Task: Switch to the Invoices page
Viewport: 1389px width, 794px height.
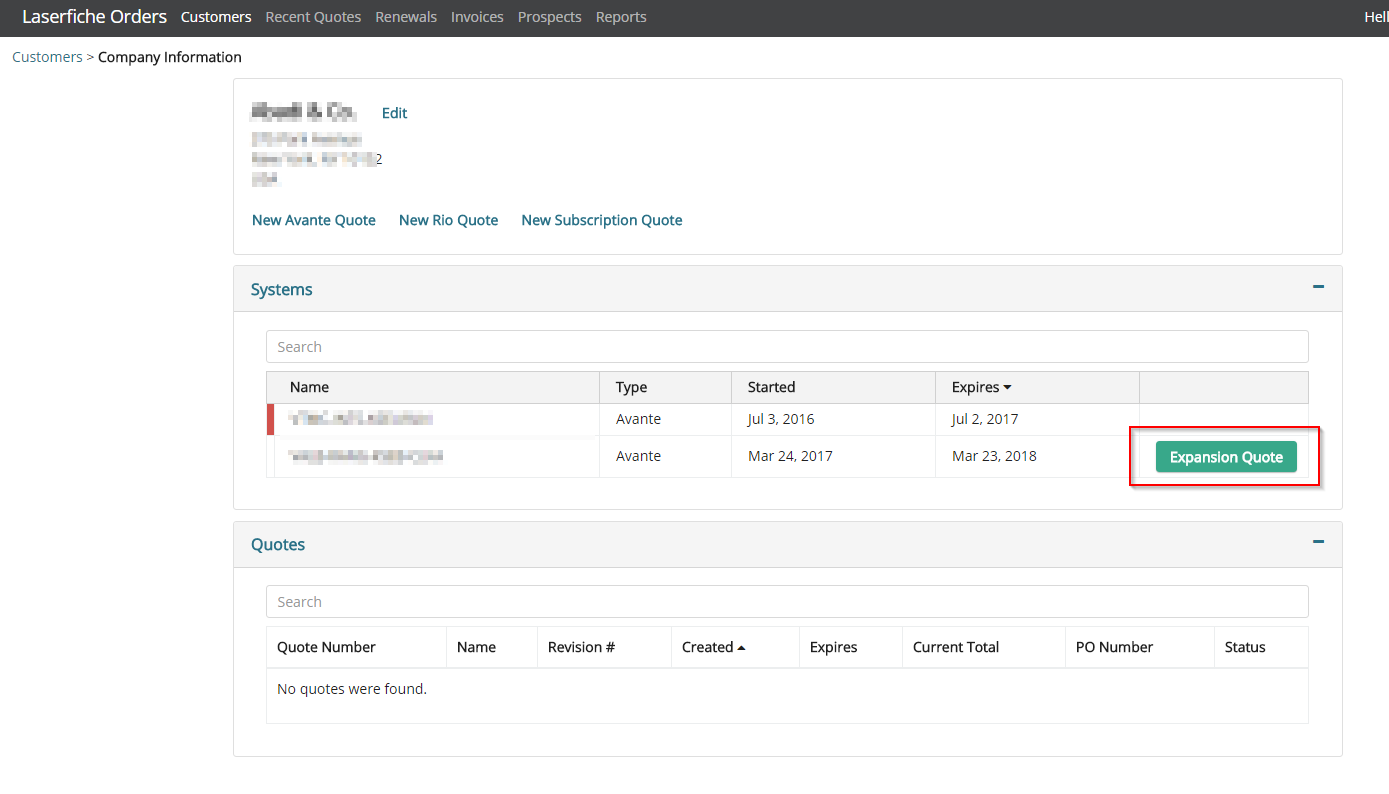Action: point(477,17)
